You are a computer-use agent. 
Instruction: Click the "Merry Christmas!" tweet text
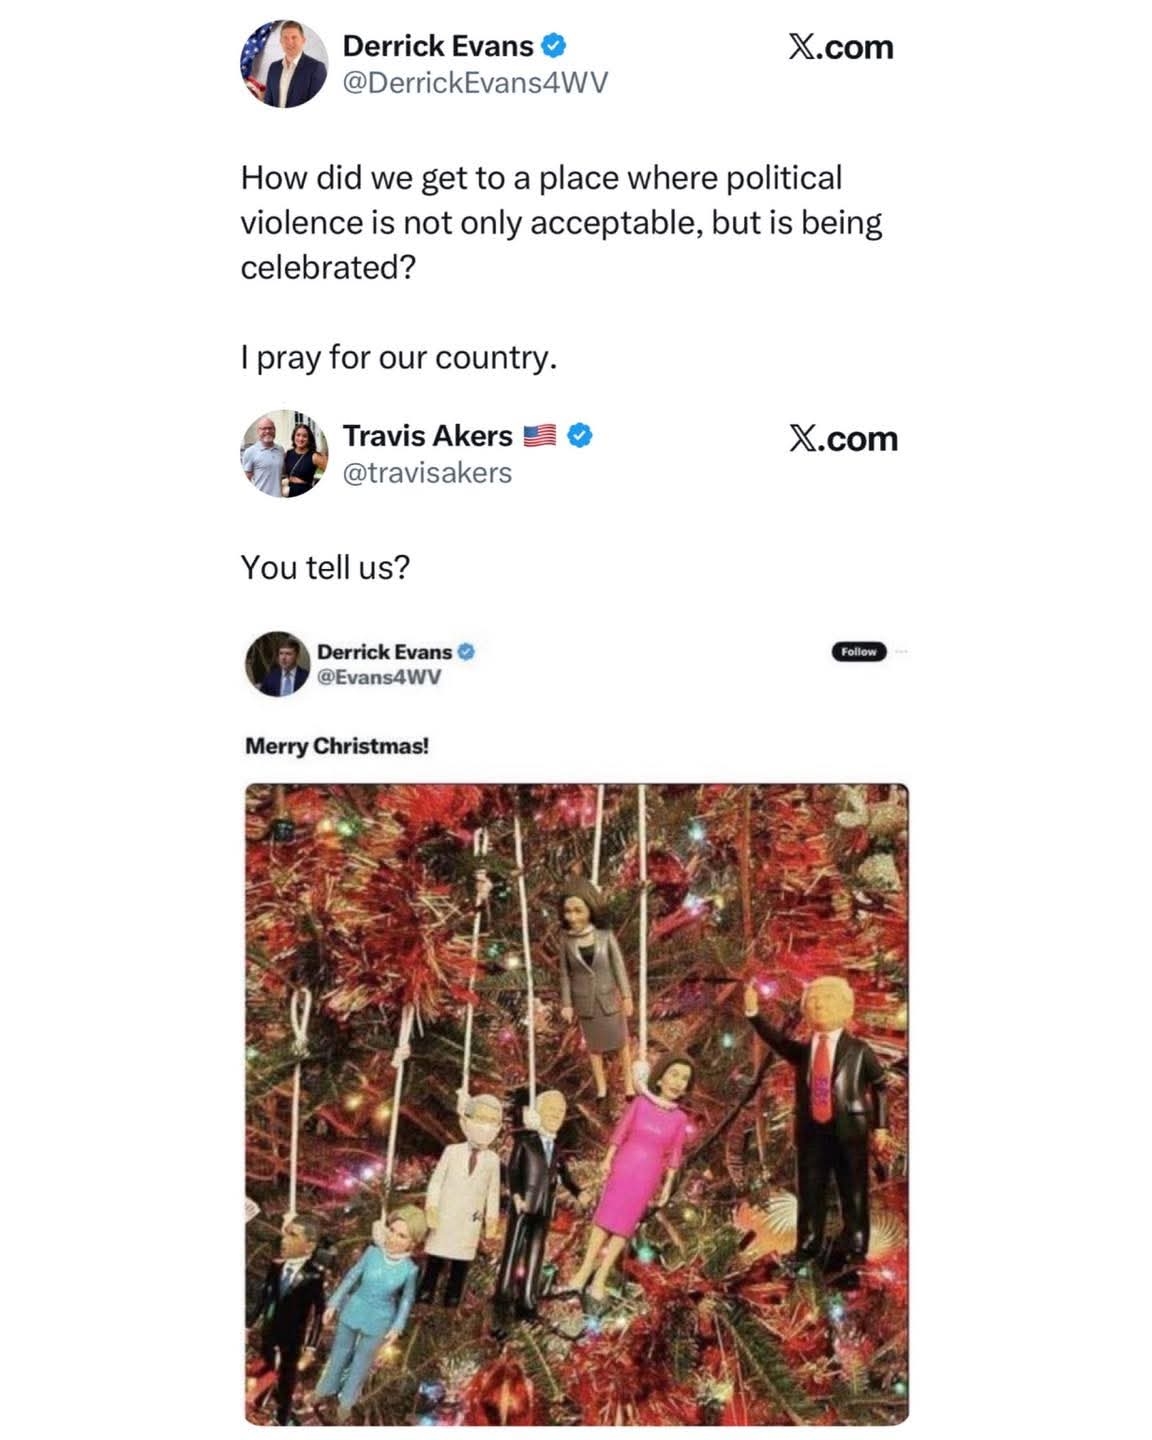pos(337,746)
